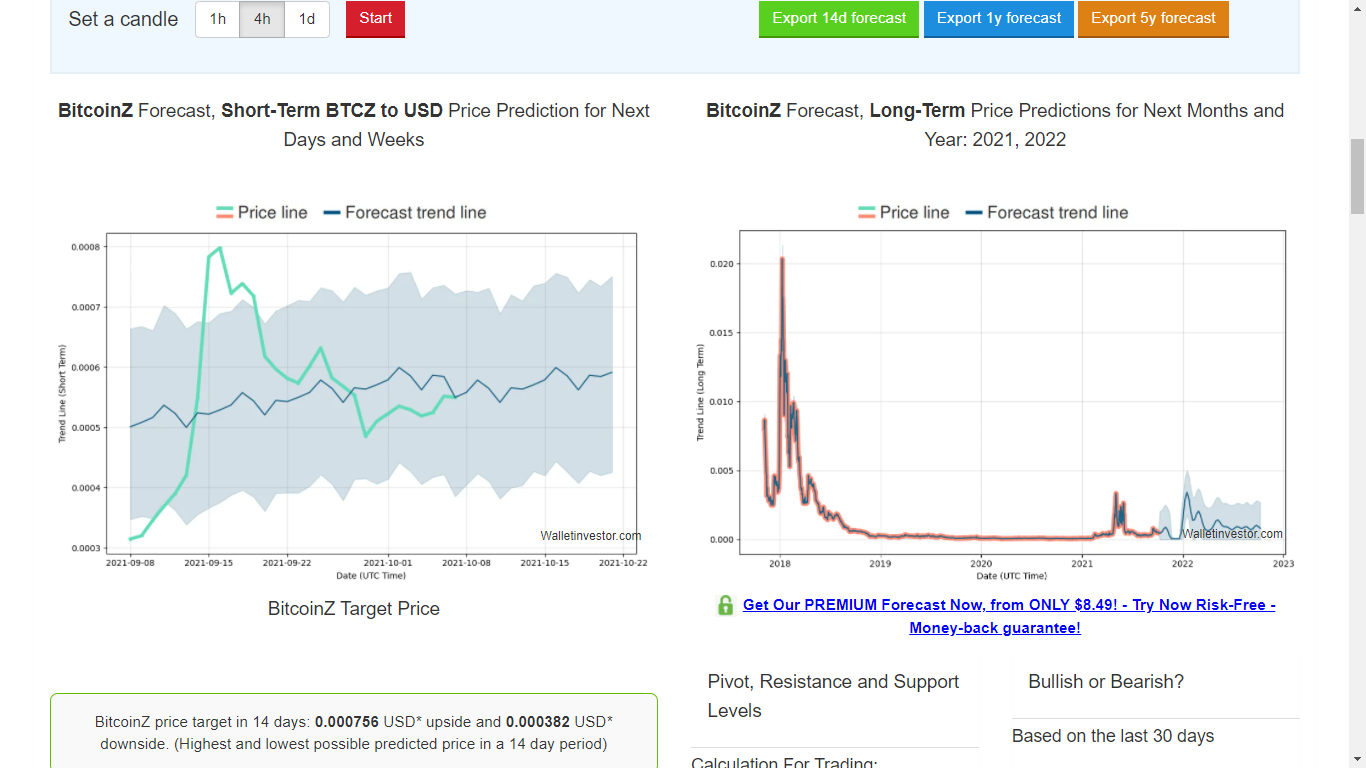The height and width of the screenshot is (768, 1366).
Task: Select the 1h candle option
Action: coord(217,19)
